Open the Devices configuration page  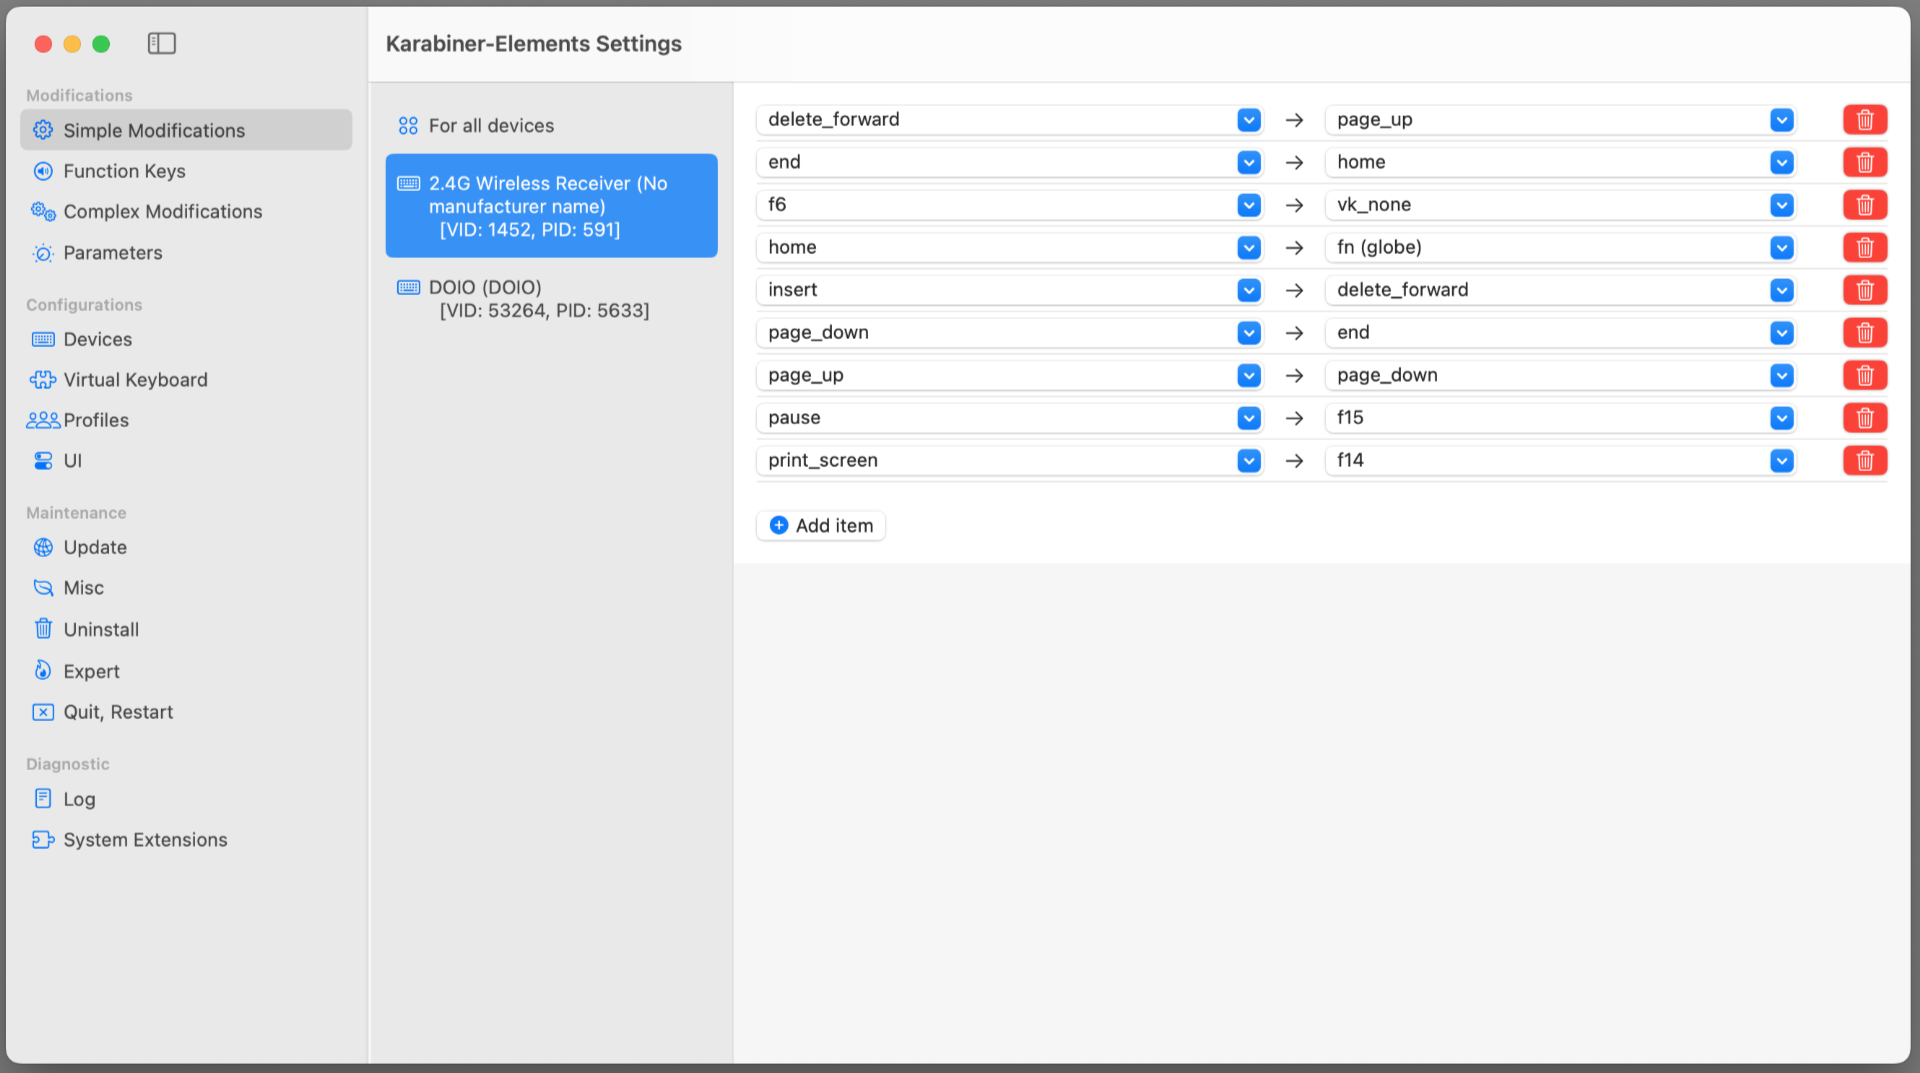coord(97,339)
